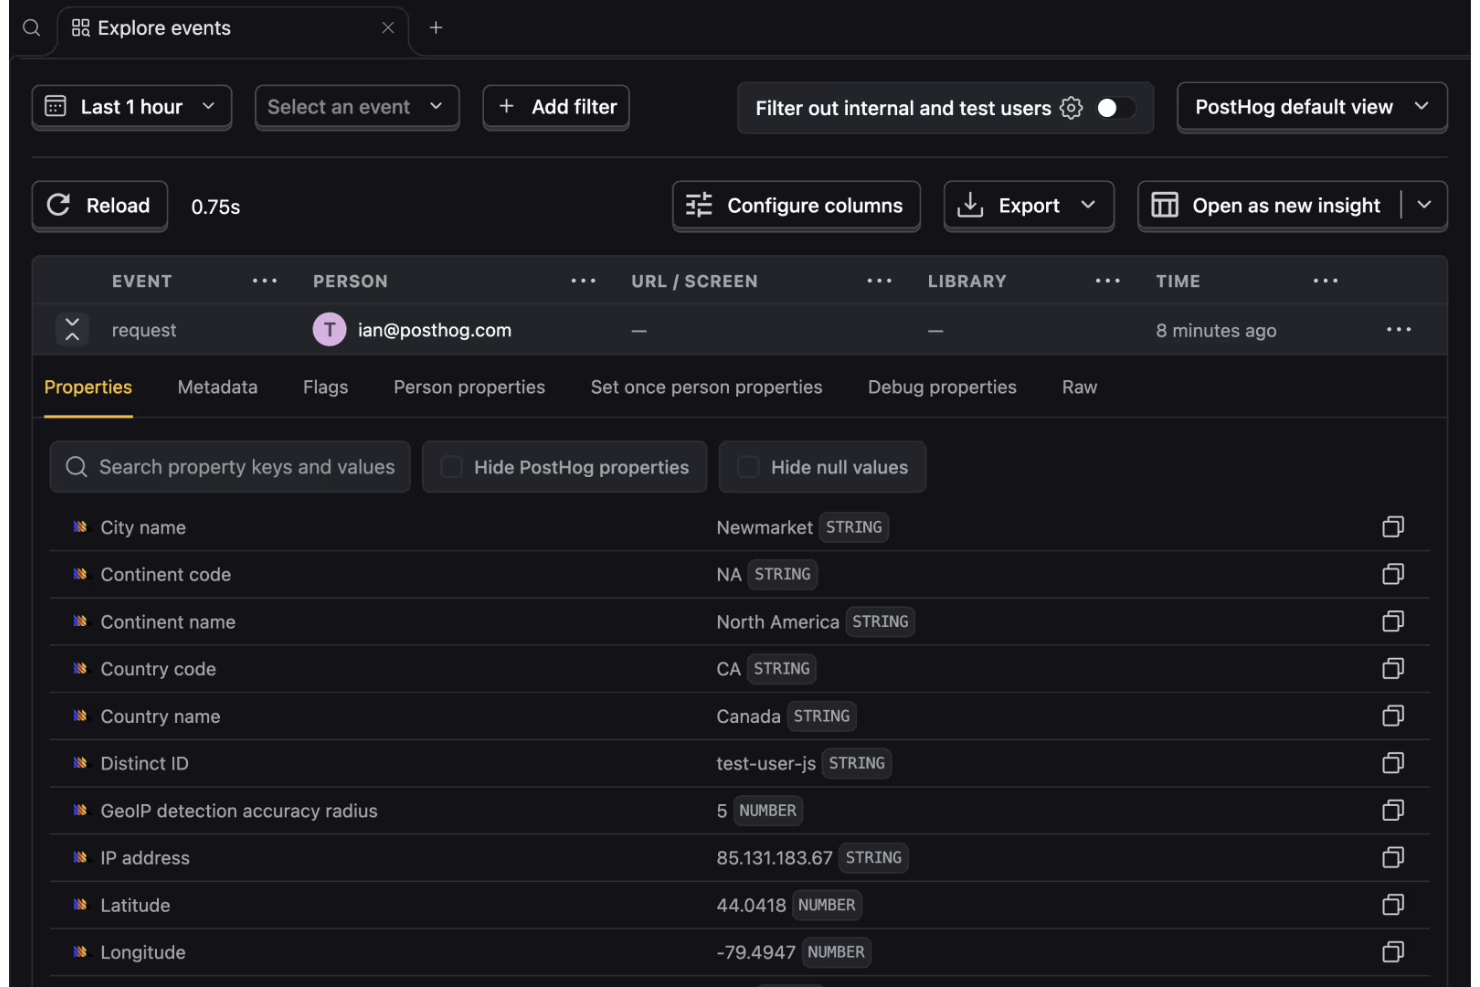Toggle Filter out internal and test users
1480x987 pixels.
[1115, 108]
